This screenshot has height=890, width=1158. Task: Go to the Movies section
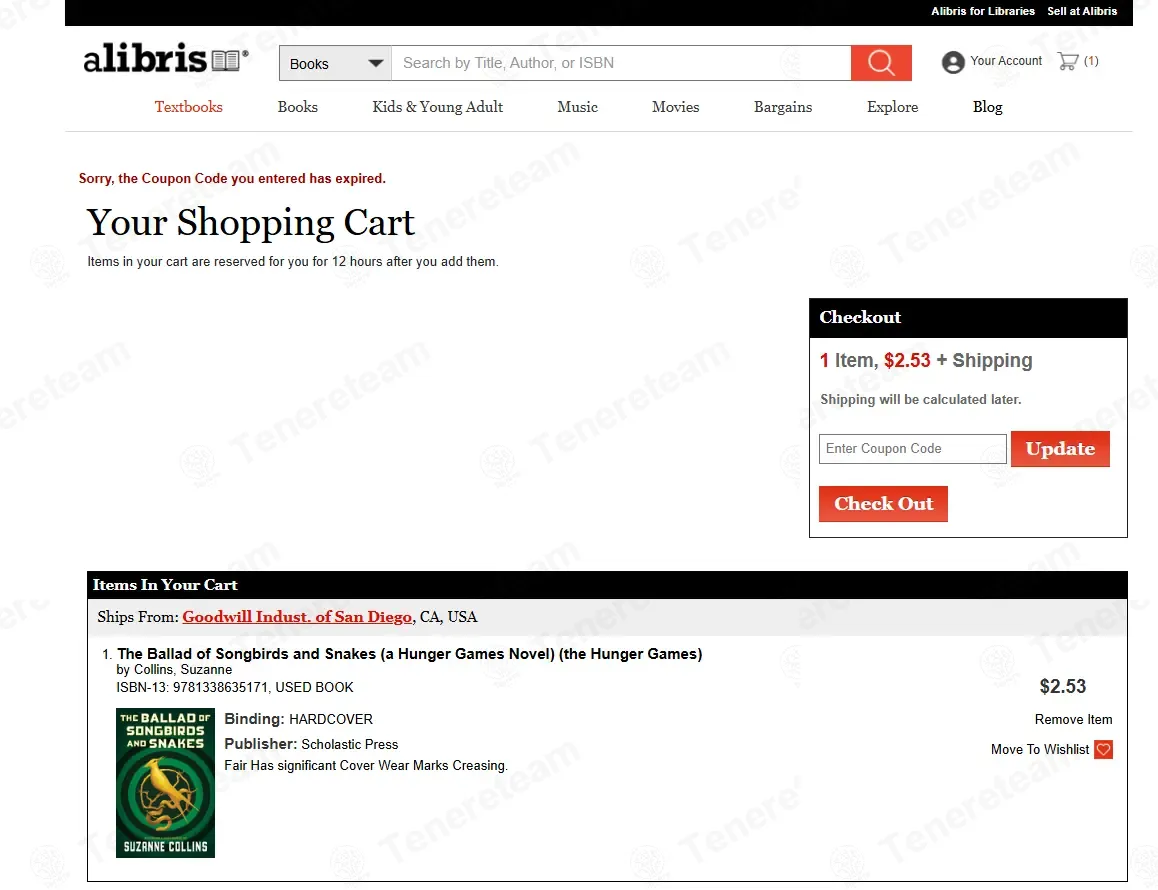(x=676, y=107)
